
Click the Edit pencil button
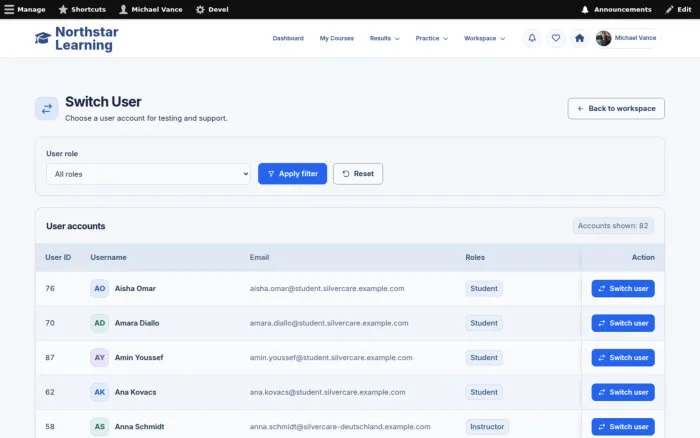pyautogui.click(x=678, y=9)
